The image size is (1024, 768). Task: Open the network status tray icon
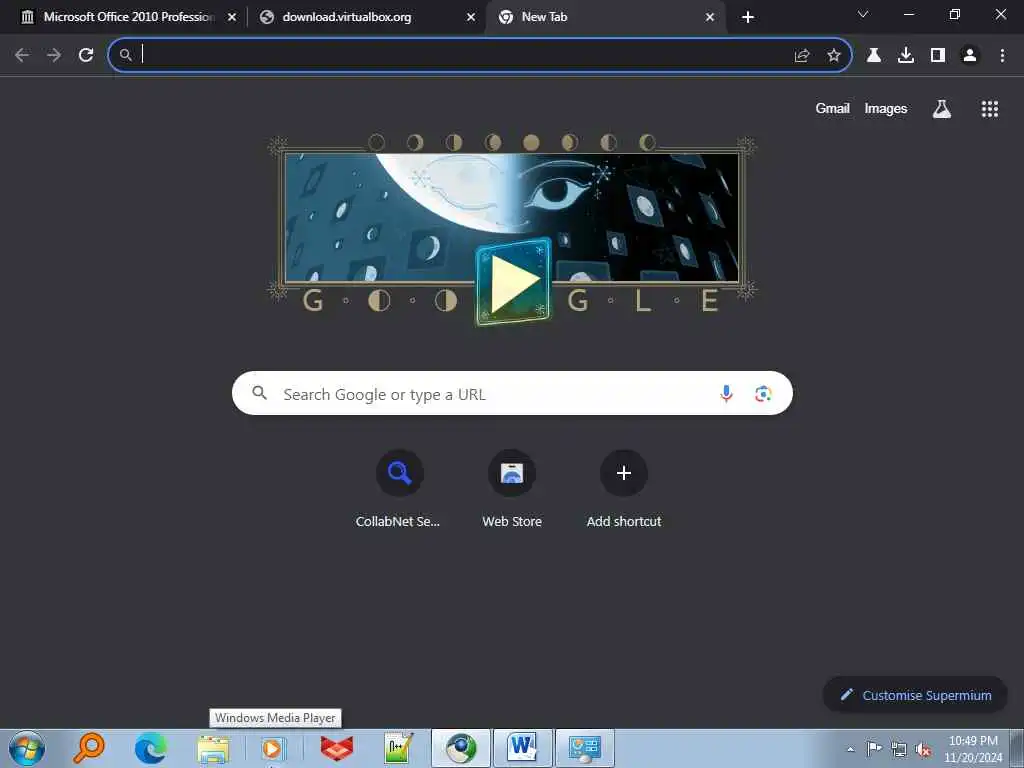tap(899, 749)
